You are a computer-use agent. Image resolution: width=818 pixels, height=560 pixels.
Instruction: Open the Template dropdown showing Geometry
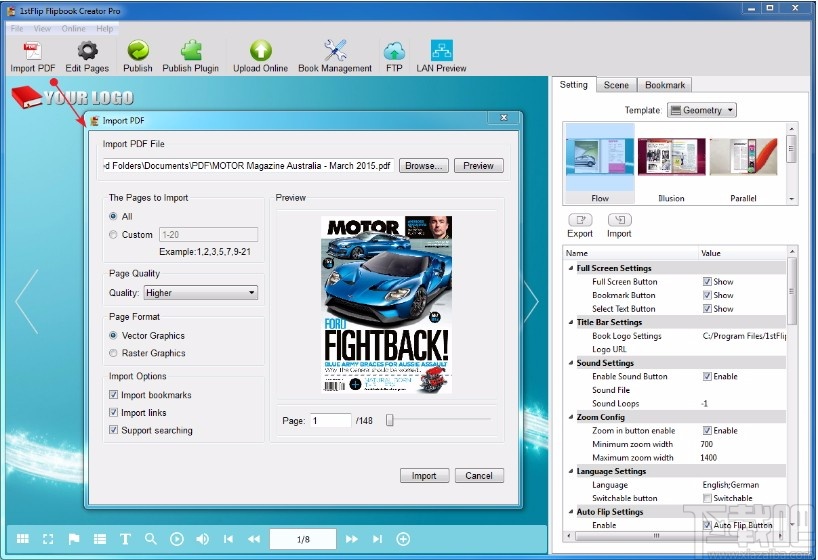coord(702,110)
